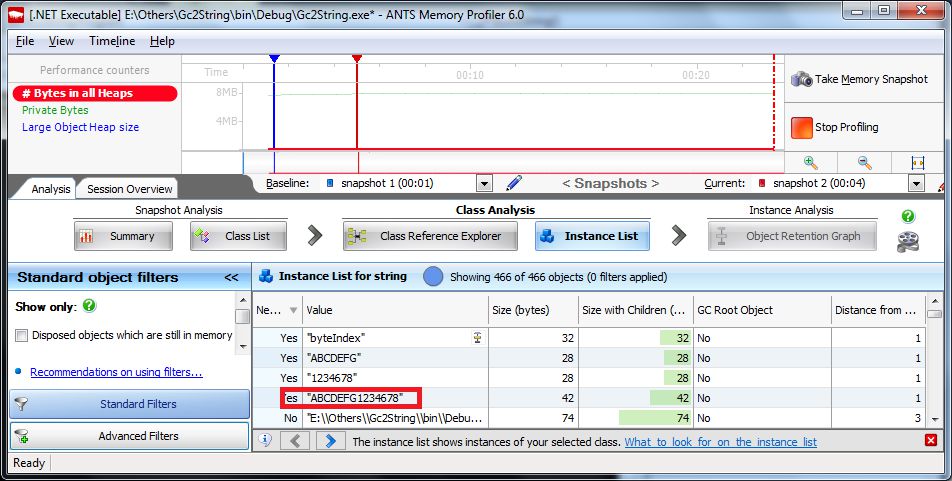Click the Standard Filters button
The height and width of the screenshot is (481, 952).
(129, 404)
